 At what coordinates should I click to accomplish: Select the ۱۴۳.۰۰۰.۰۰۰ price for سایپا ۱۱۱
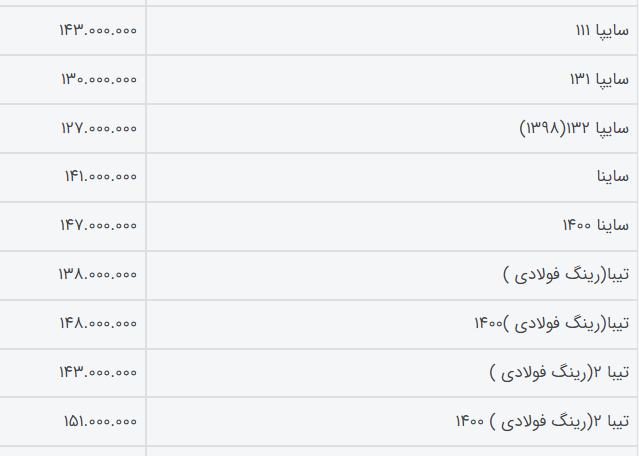pos(98,30)
